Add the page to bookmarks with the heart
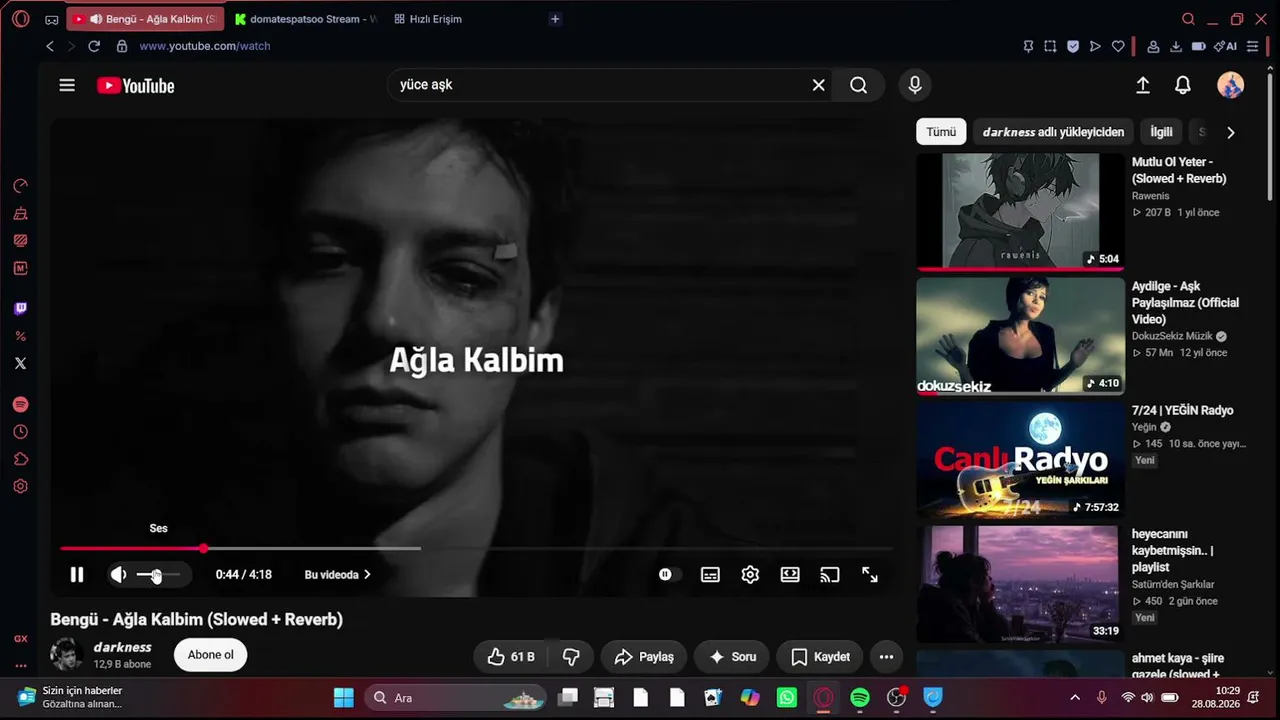Screen dimensions: 1280x720 click(x=1118, y=46)
